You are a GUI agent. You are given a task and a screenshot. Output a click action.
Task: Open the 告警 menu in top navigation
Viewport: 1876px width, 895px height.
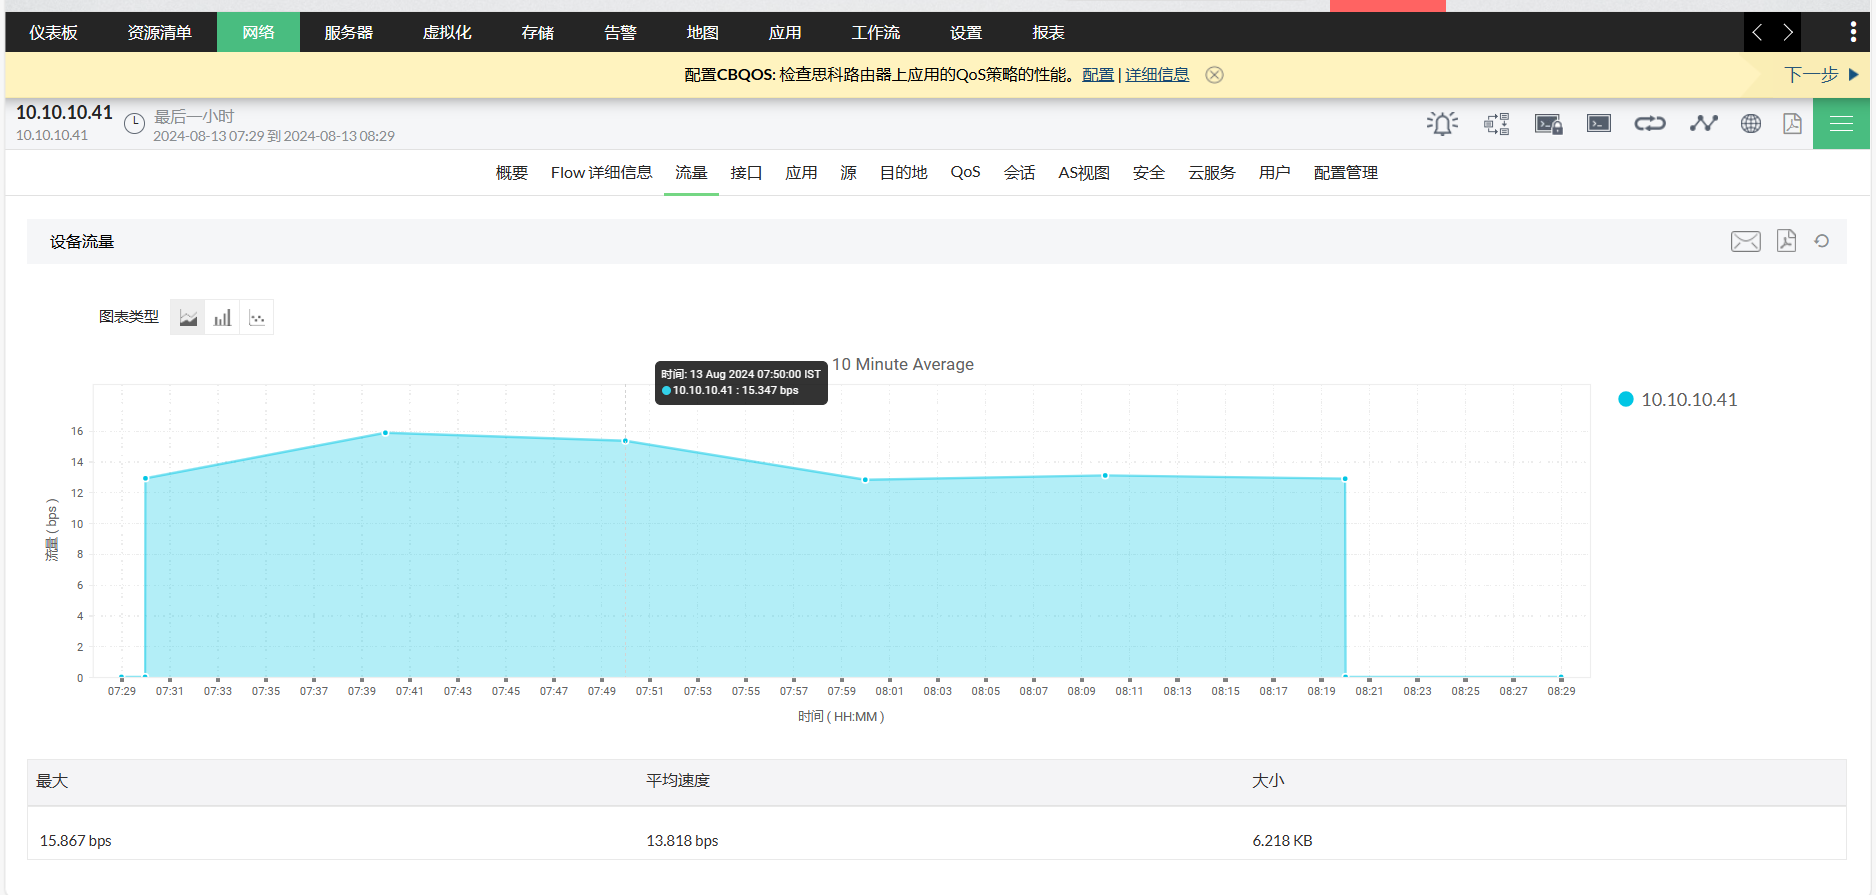pyautogui.click(x=620, y=33)
